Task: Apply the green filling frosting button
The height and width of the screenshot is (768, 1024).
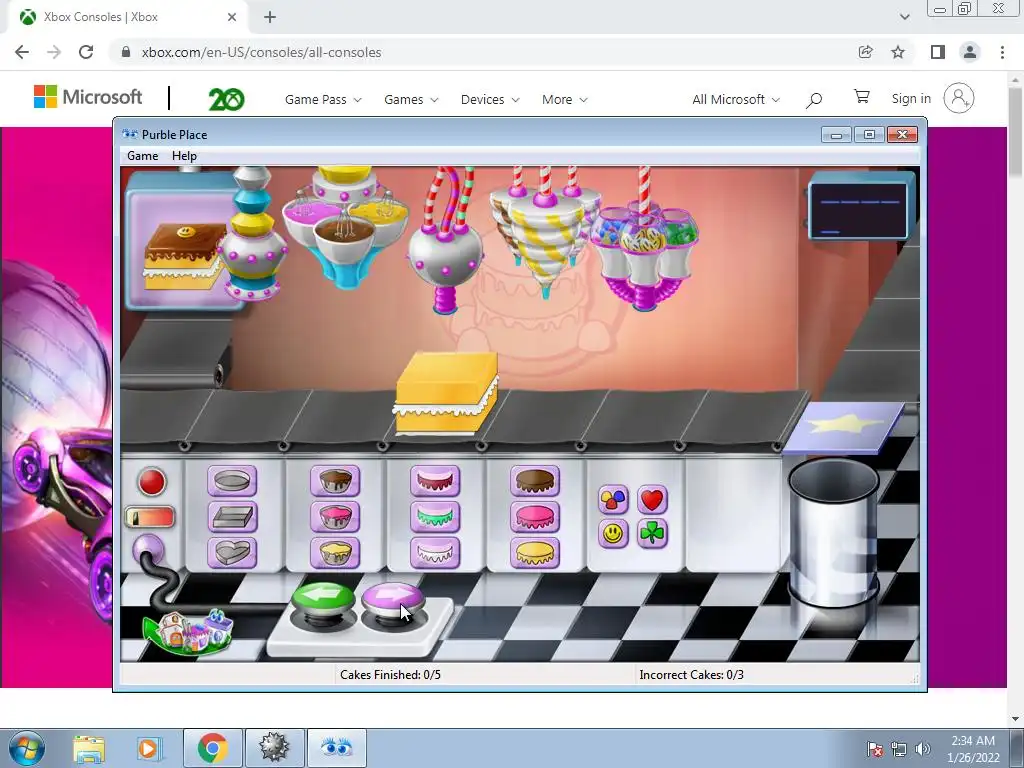Action: (435, 517)
